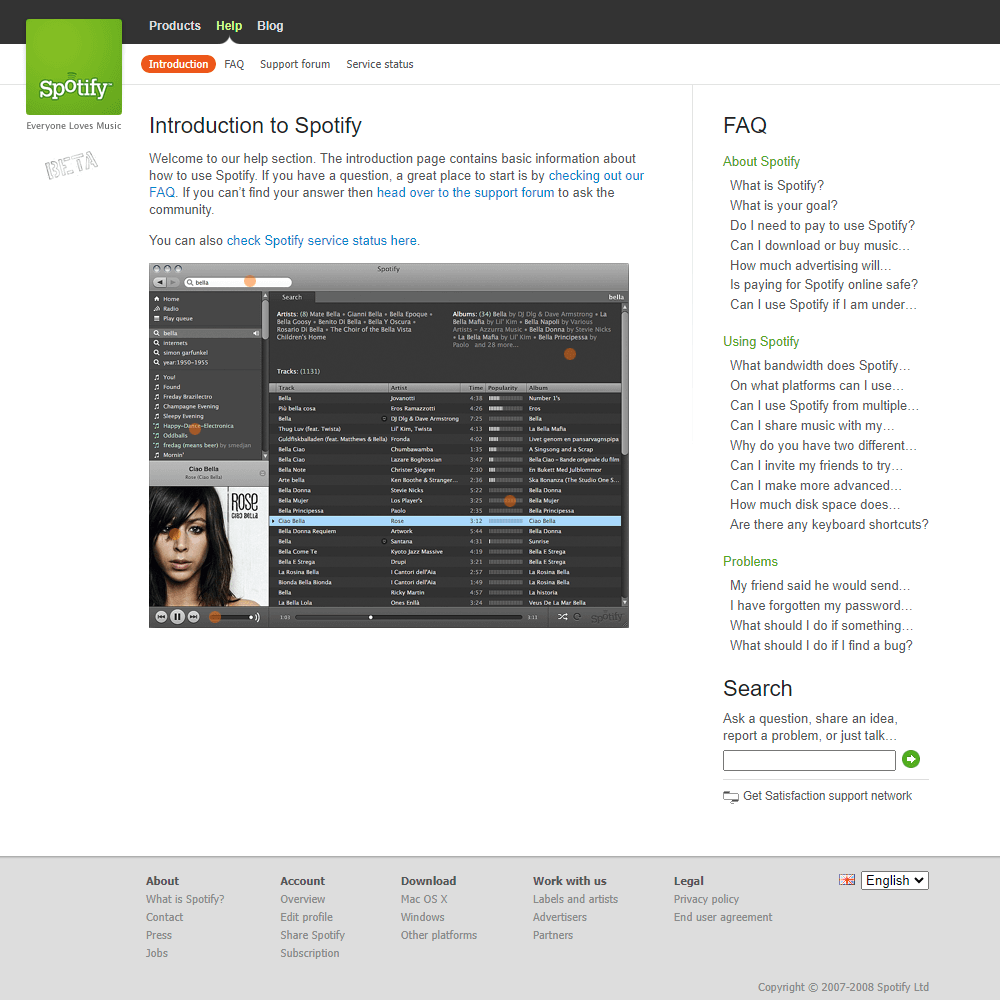Open the footer Jobs link
The width and height of the screenshot is (1000, 1000).
[x=157, y=953]
